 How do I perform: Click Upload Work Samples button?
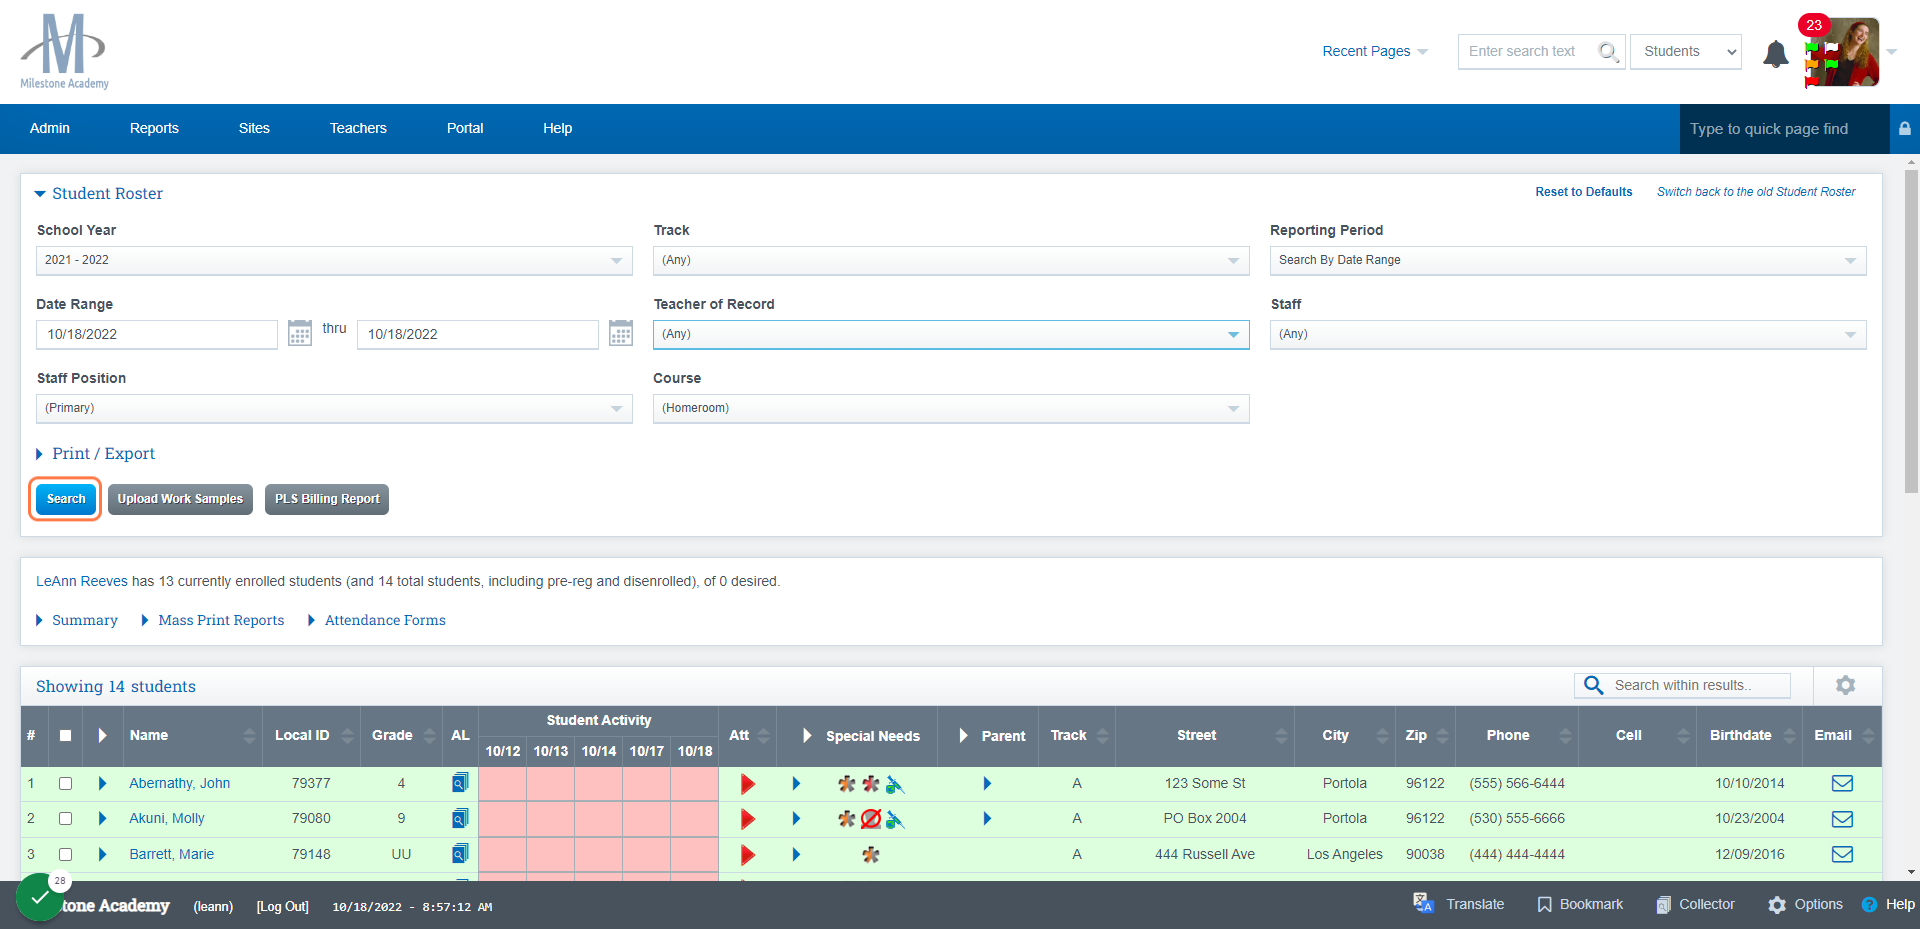point(180,499)
